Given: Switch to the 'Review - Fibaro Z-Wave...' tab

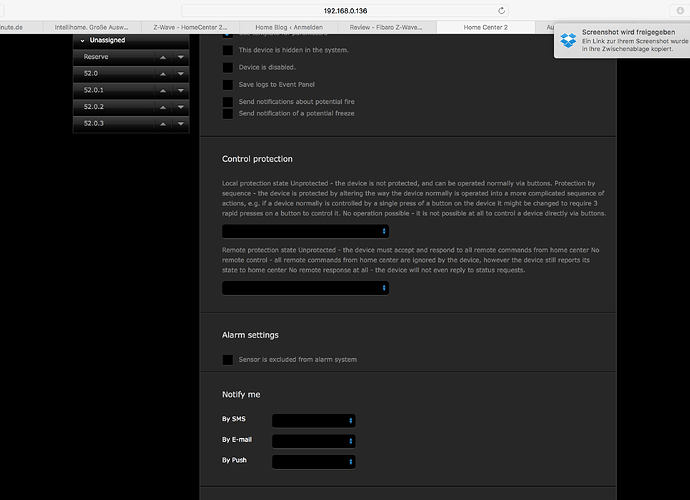Looking at the screenshot, I should (x=386, y=27).
